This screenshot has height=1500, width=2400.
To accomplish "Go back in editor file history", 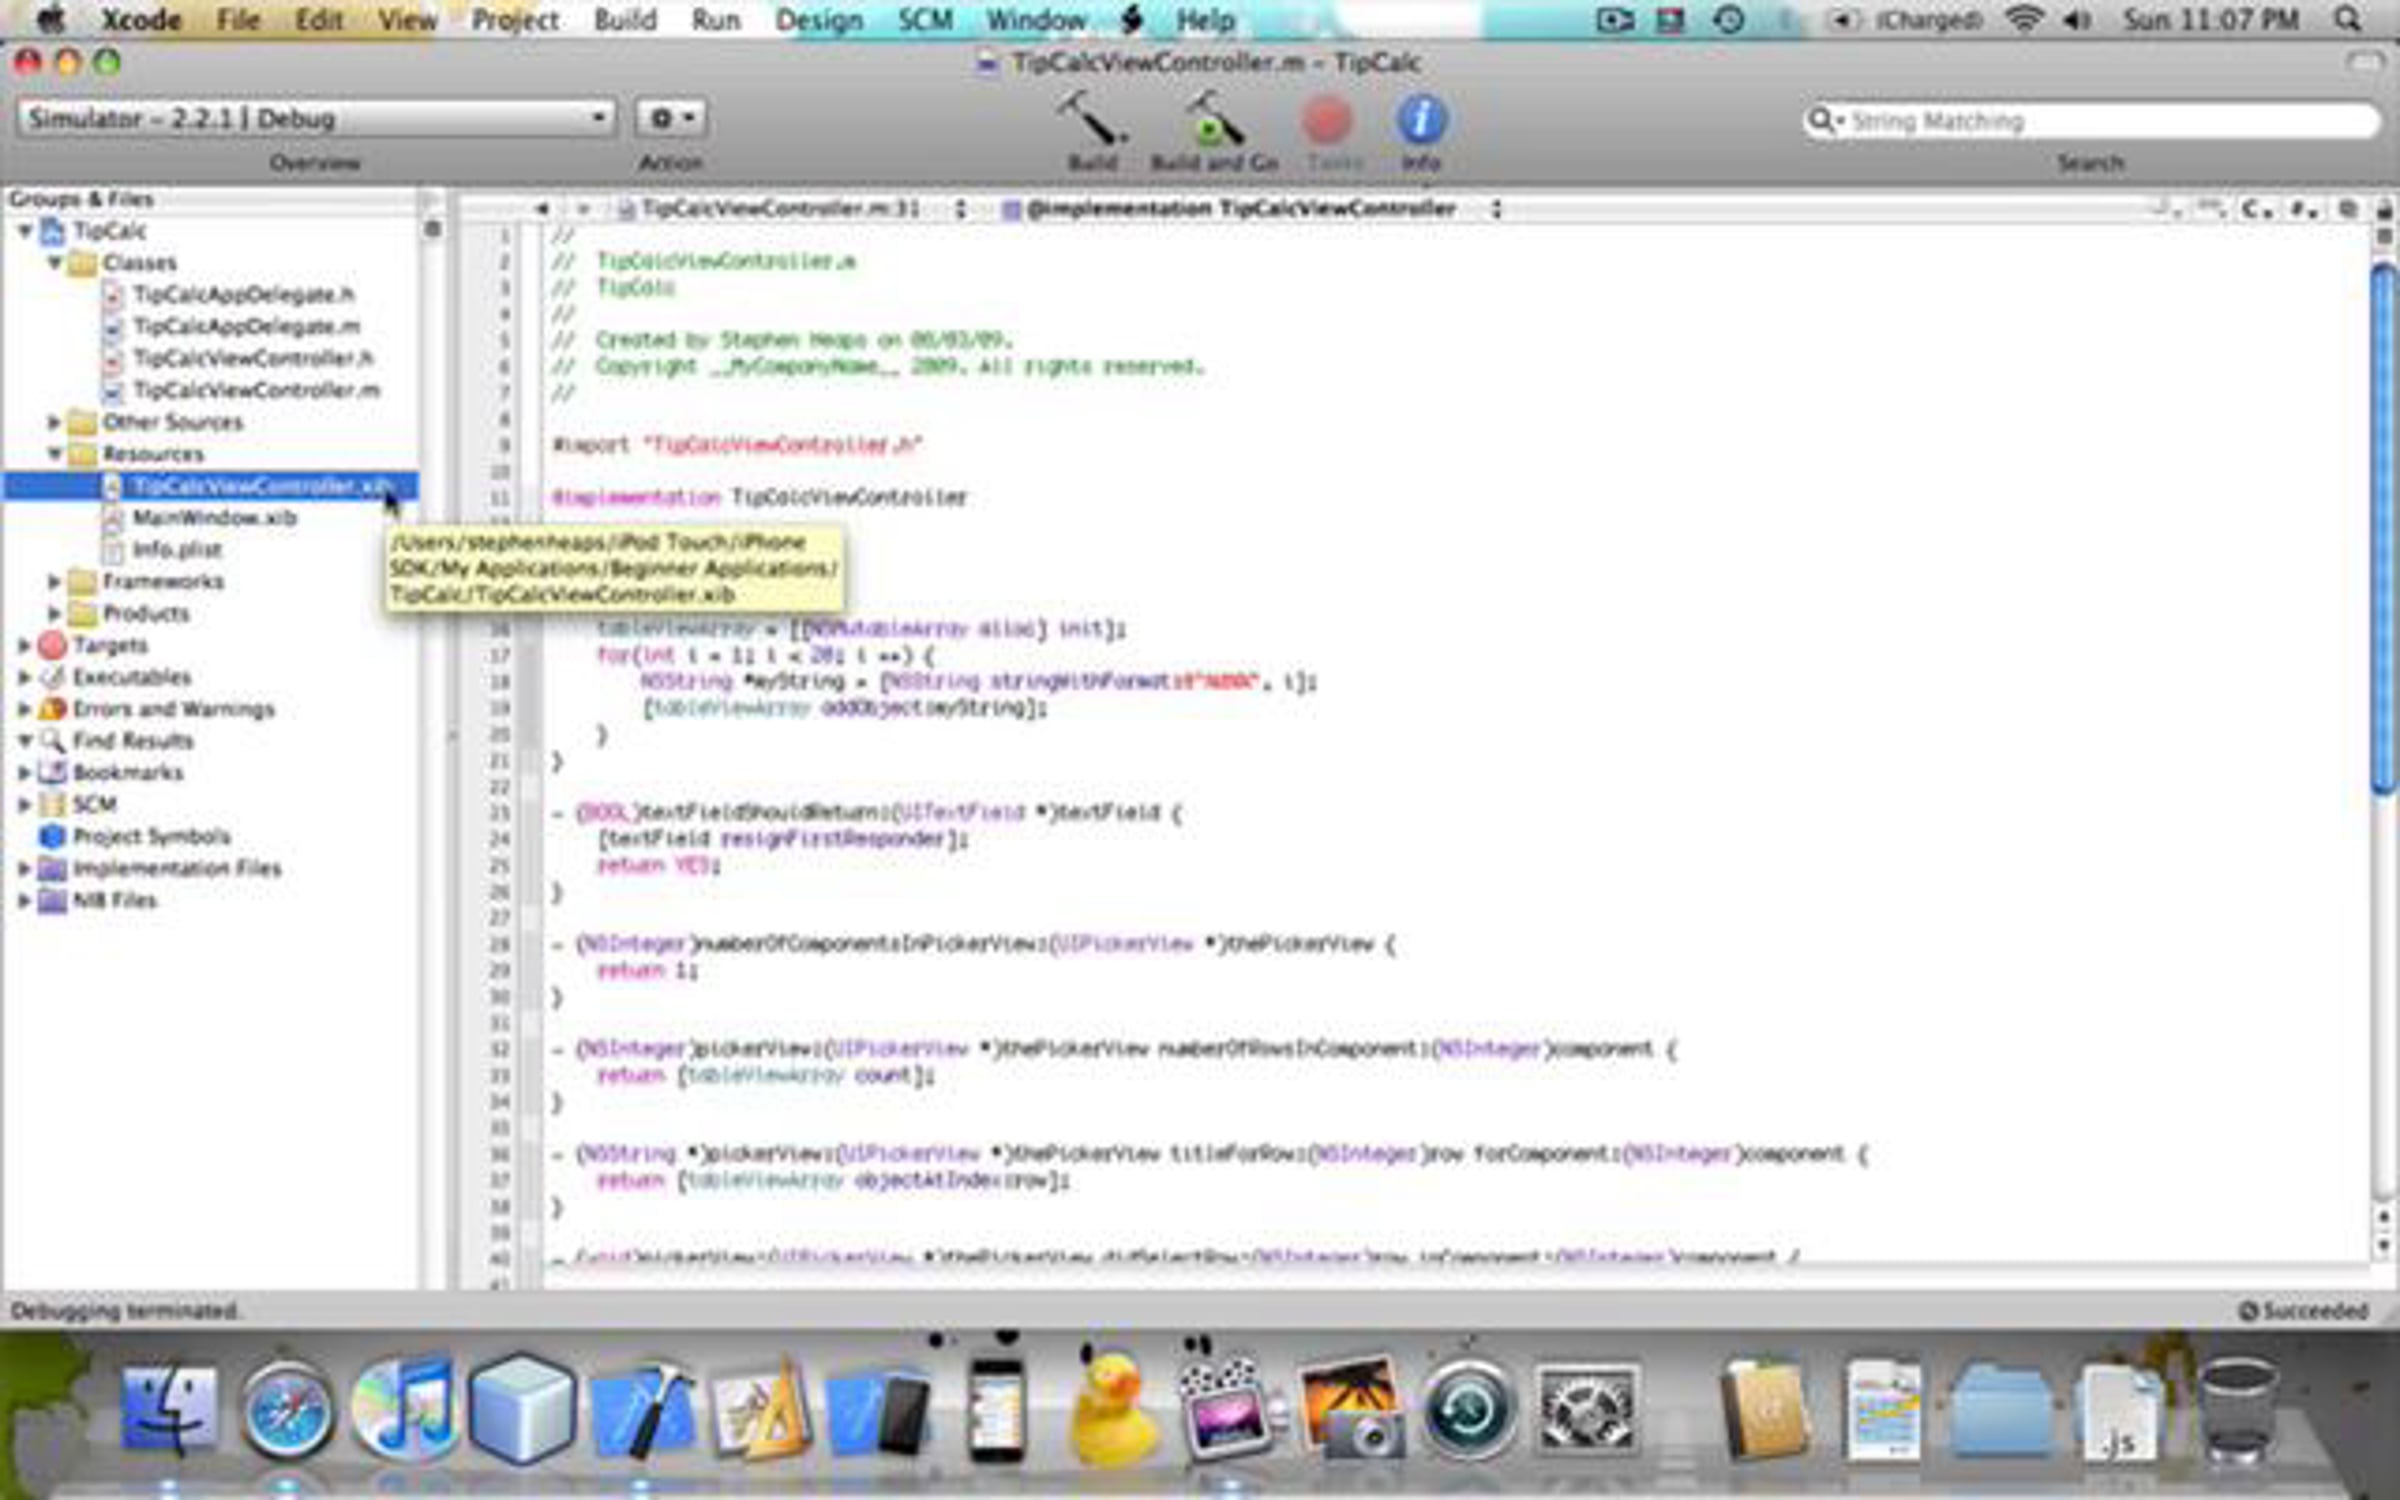I will click(x=541, y=209).
